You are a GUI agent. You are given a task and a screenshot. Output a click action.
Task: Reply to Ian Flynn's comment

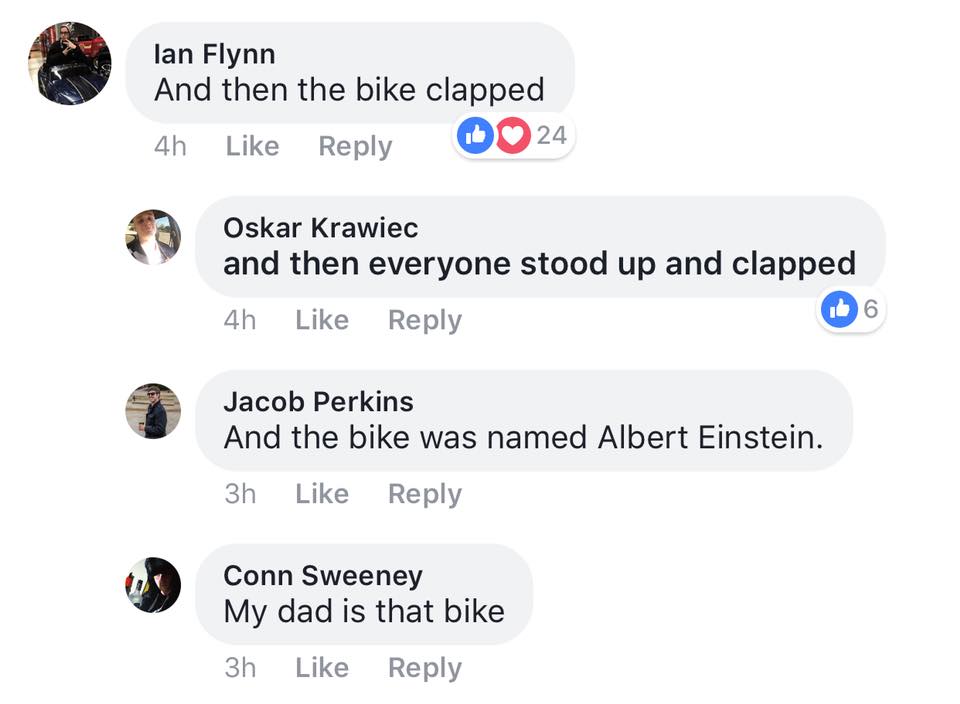[x=355, y=147]
